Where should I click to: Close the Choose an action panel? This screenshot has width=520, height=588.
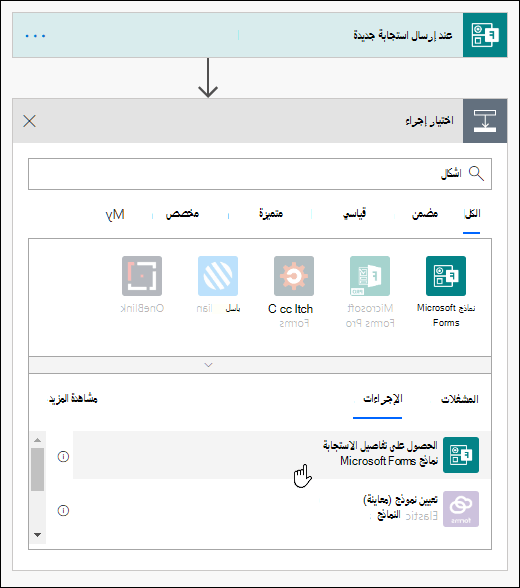29,121
